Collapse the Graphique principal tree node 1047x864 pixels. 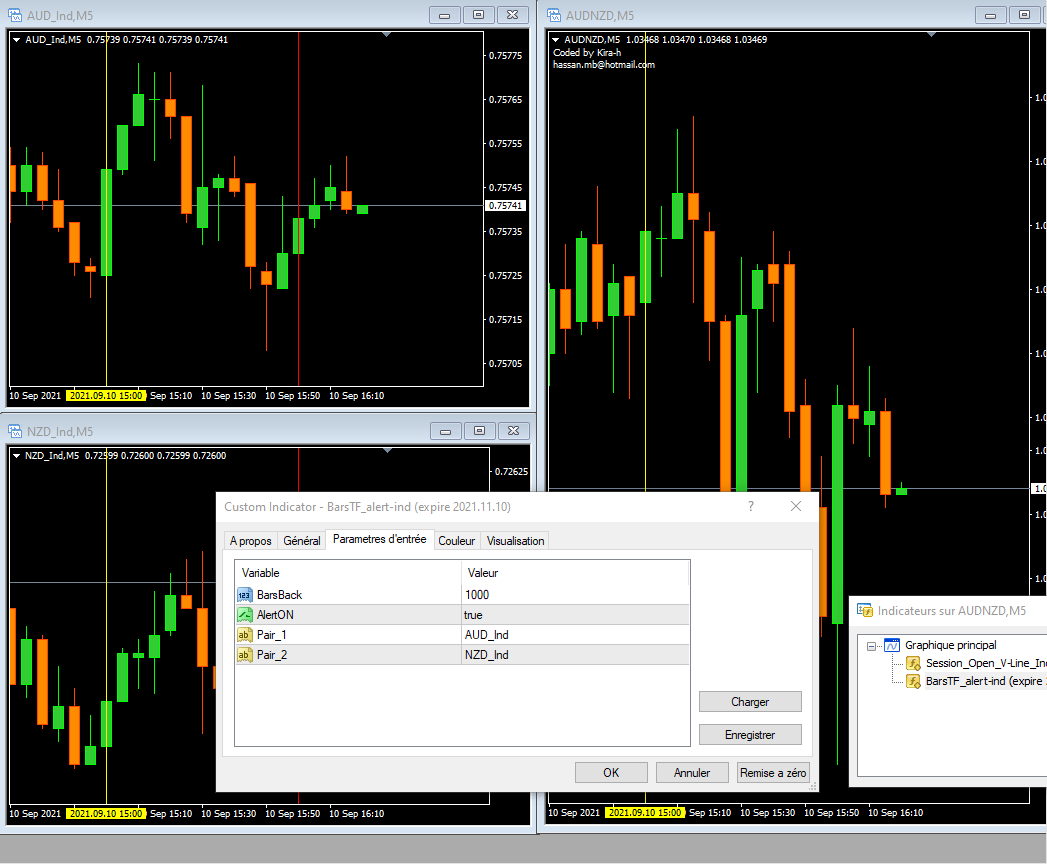point(871,645)
